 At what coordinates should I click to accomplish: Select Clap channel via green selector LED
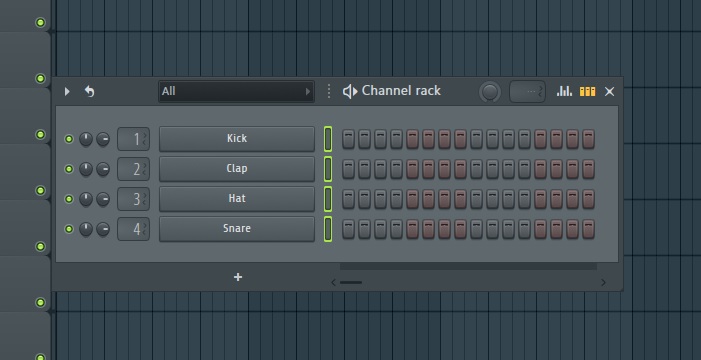tap(328, 169)
